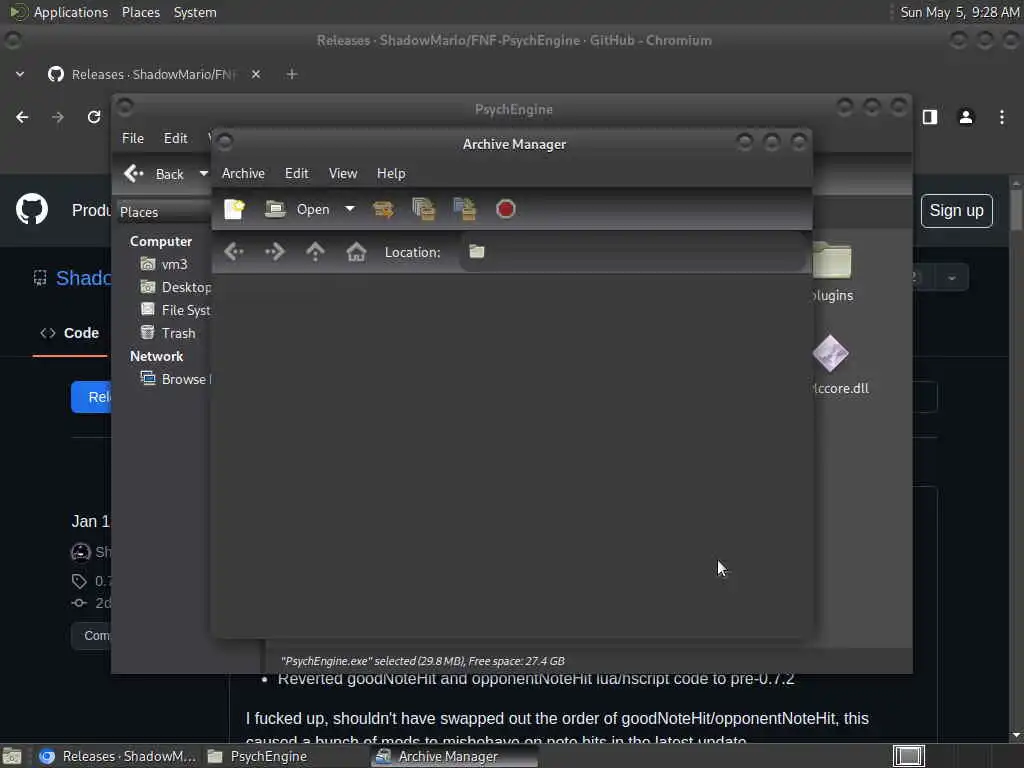
Task: Click the Home icon in Archive Manager
Action: tap(356, 251)
